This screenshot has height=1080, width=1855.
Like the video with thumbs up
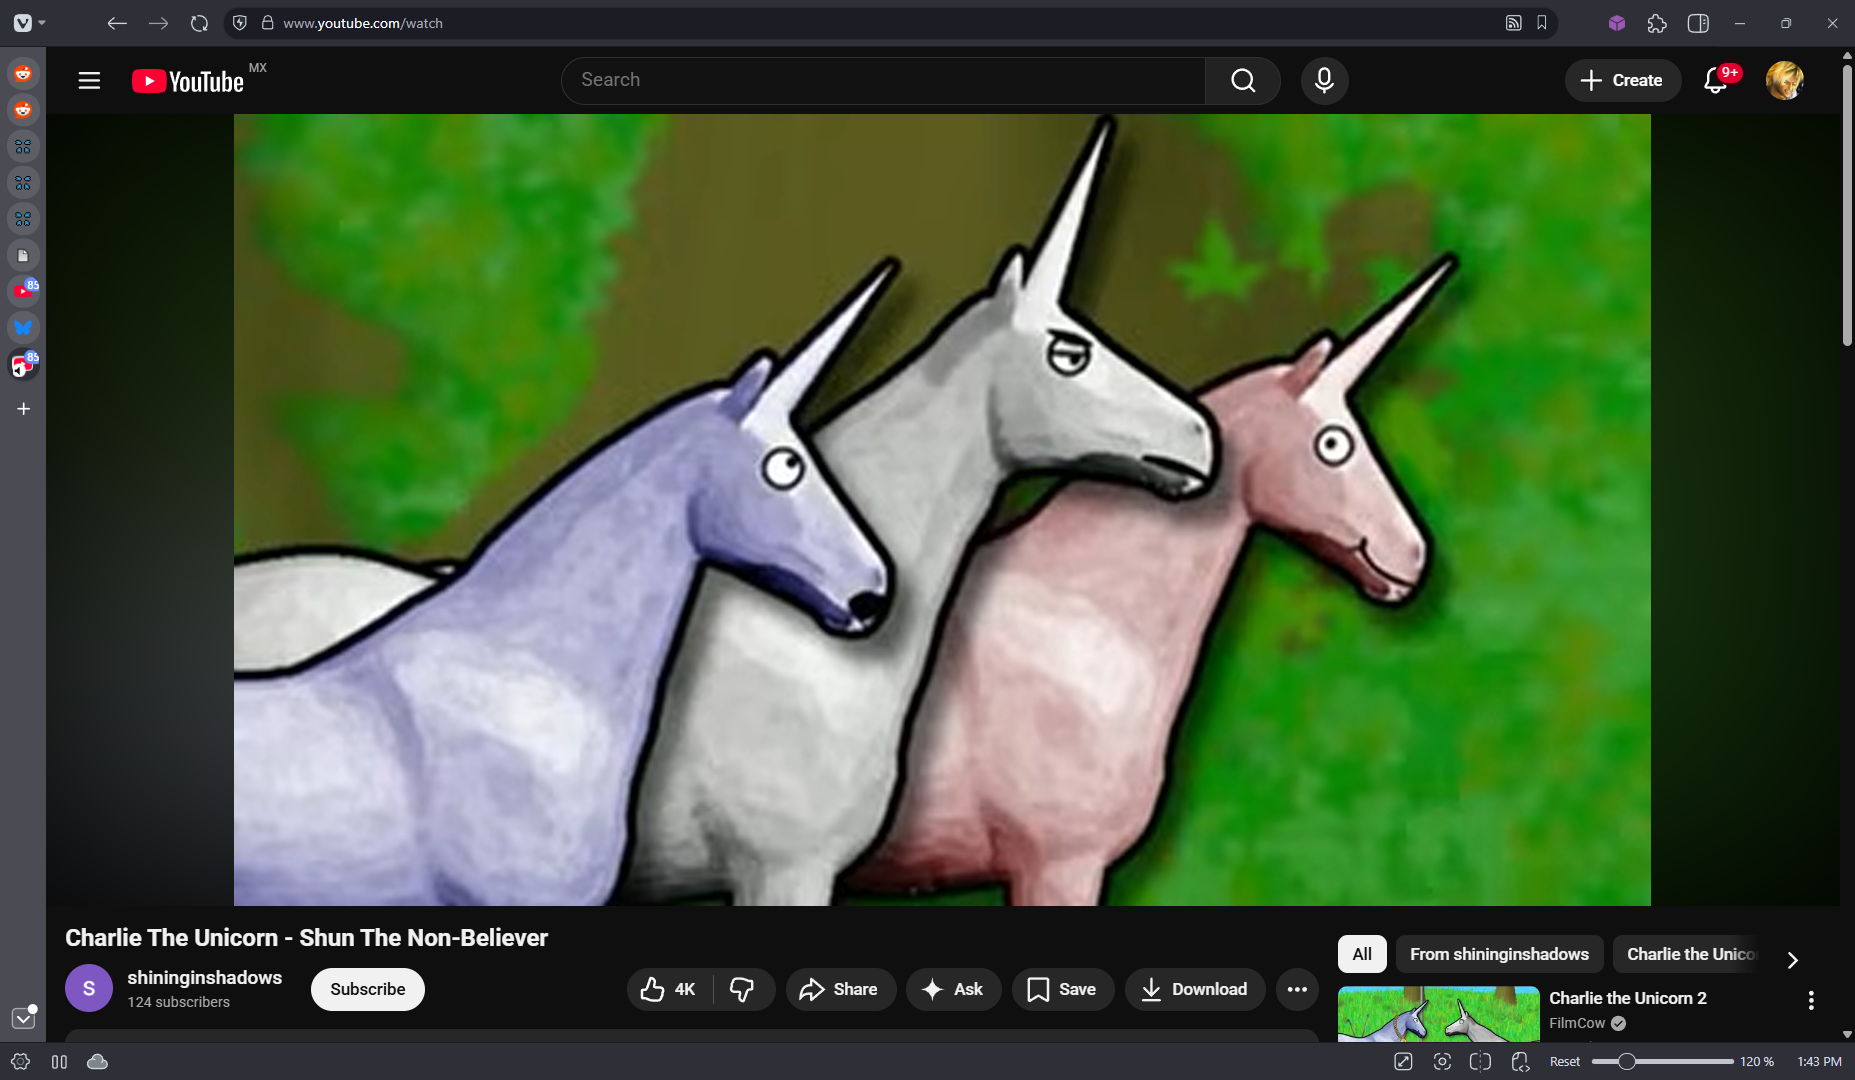point(670,989)
